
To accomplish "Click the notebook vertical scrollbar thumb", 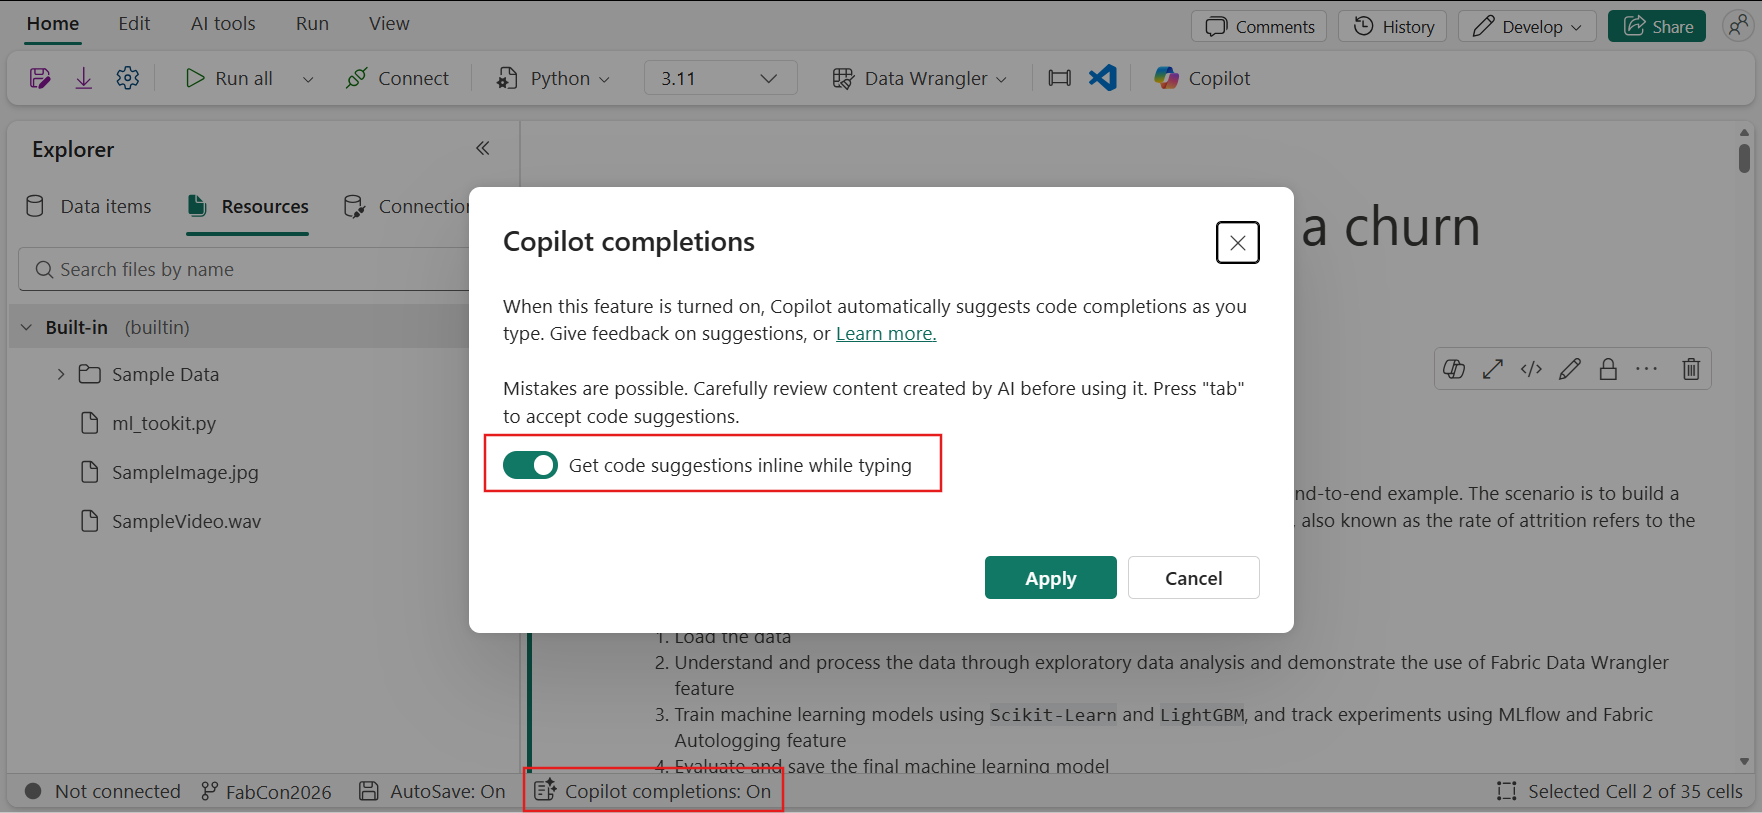I will click(x=1744, y=158).
